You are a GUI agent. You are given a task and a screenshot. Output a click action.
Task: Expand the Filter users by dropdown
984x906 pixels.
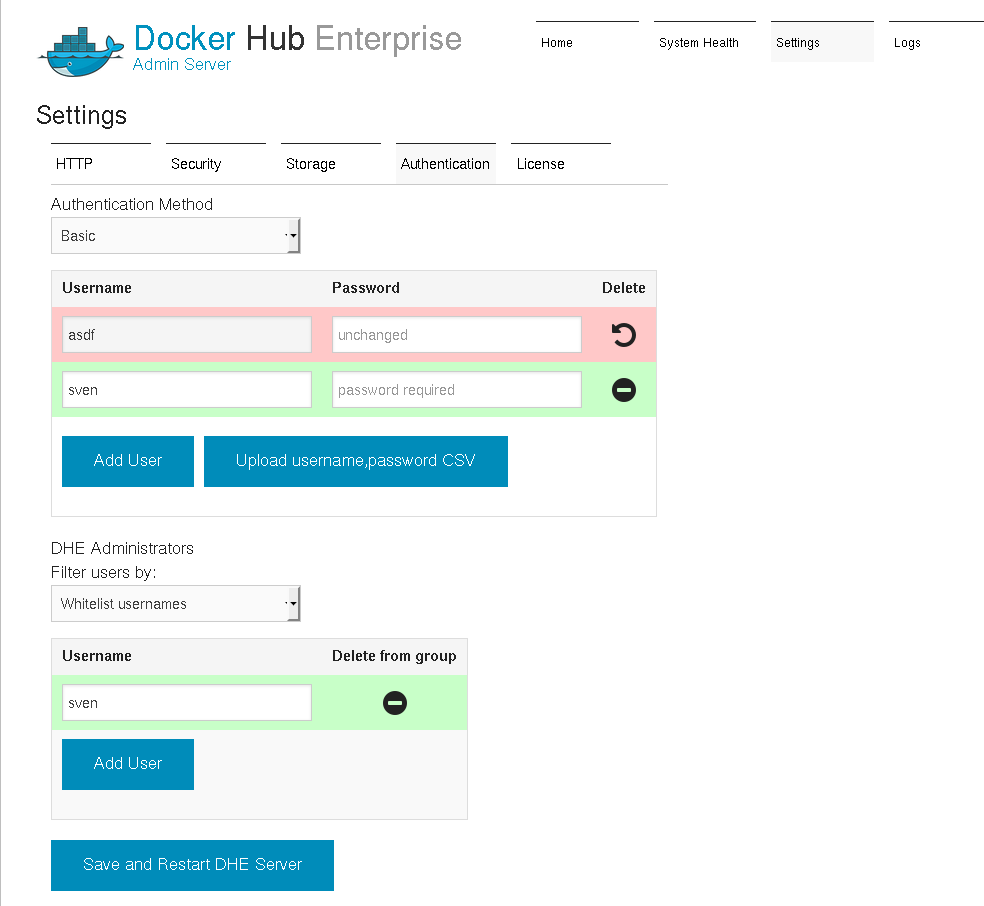point(176,604)
